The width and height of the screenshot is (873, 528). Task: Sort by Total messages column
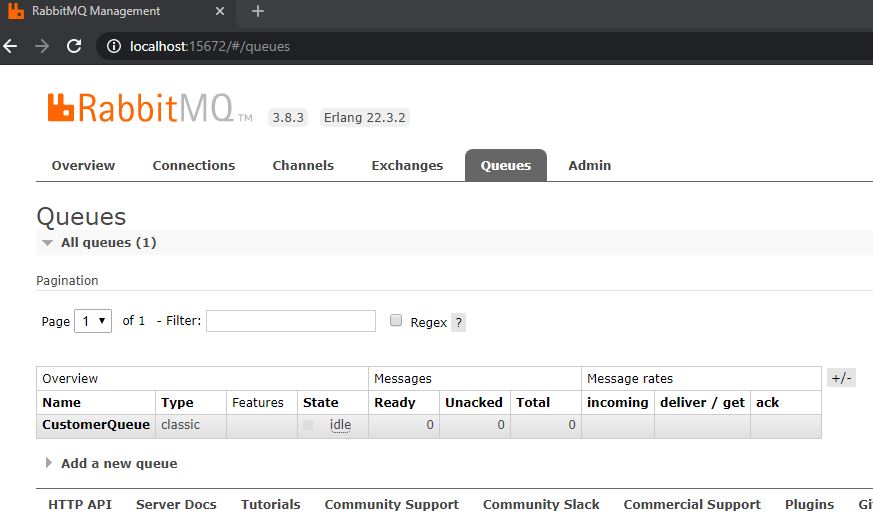click(x=533, y=403)
